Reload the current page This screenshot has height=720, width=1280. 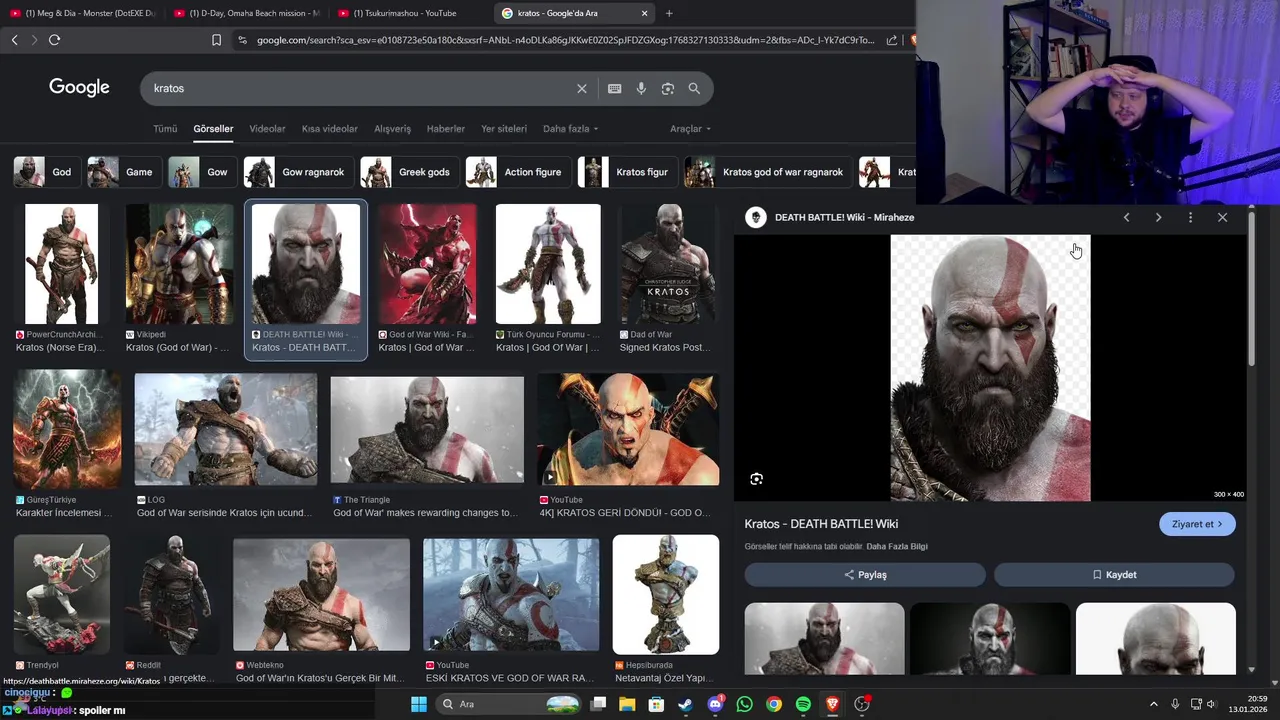pyautogui.click(x=54, y=40)
